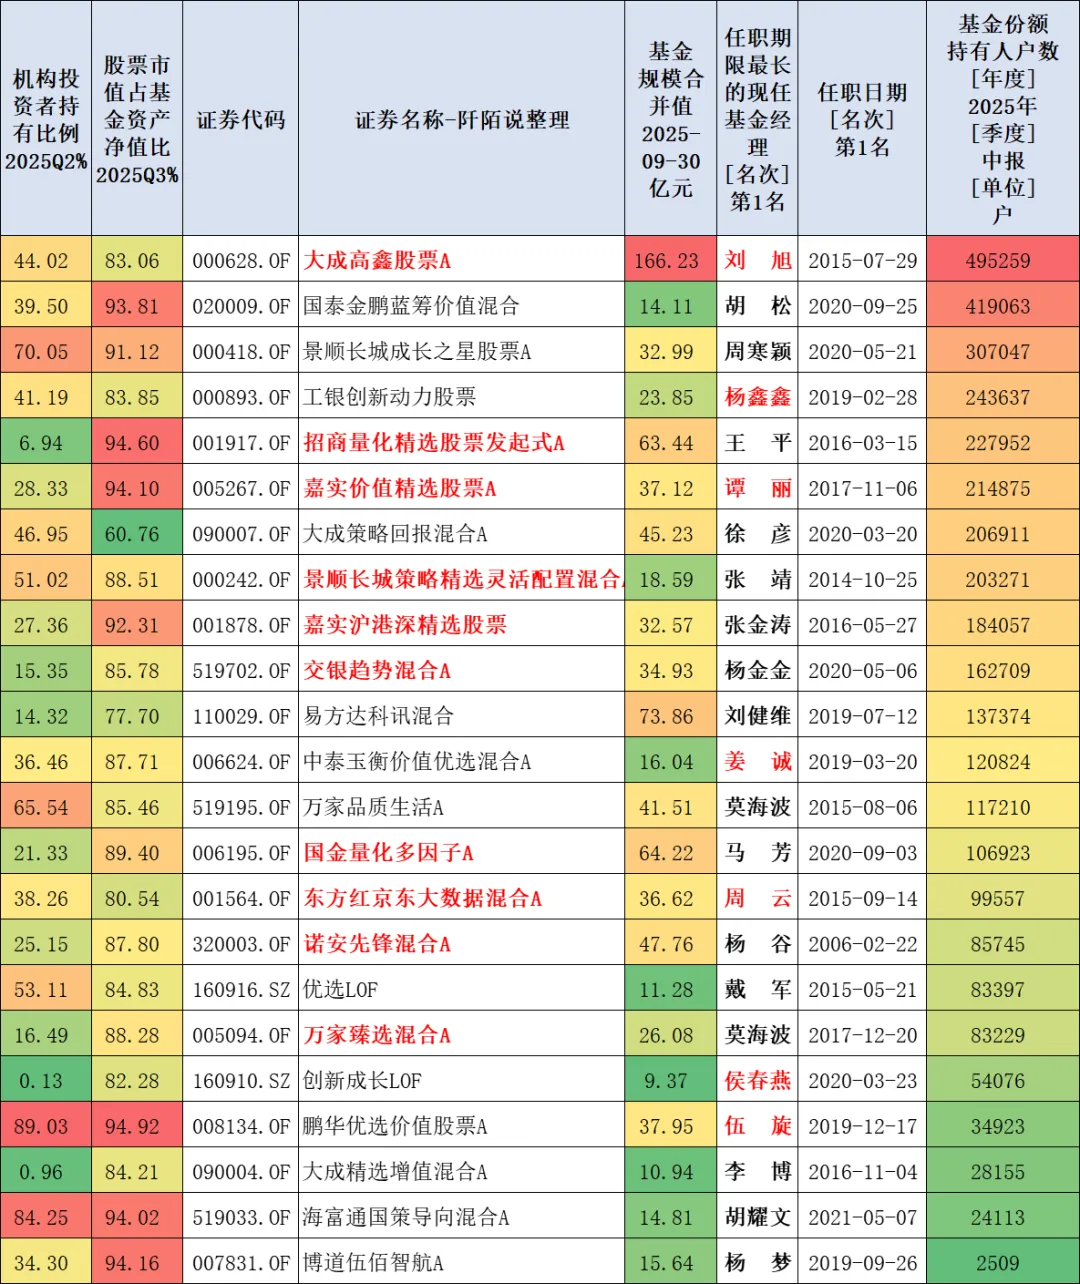The image size is (1080, 1284).
Task: Click holder count 2509
Action: [x=998, y=1263]
